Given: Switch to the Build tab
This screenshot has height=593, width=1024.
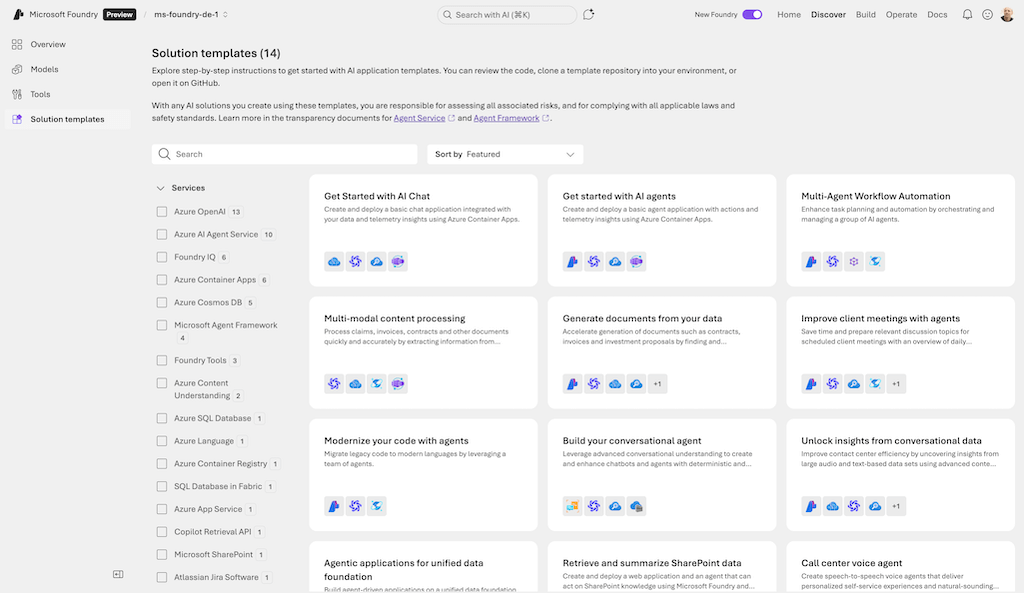Looking at the screenshot, I should 865,15.
